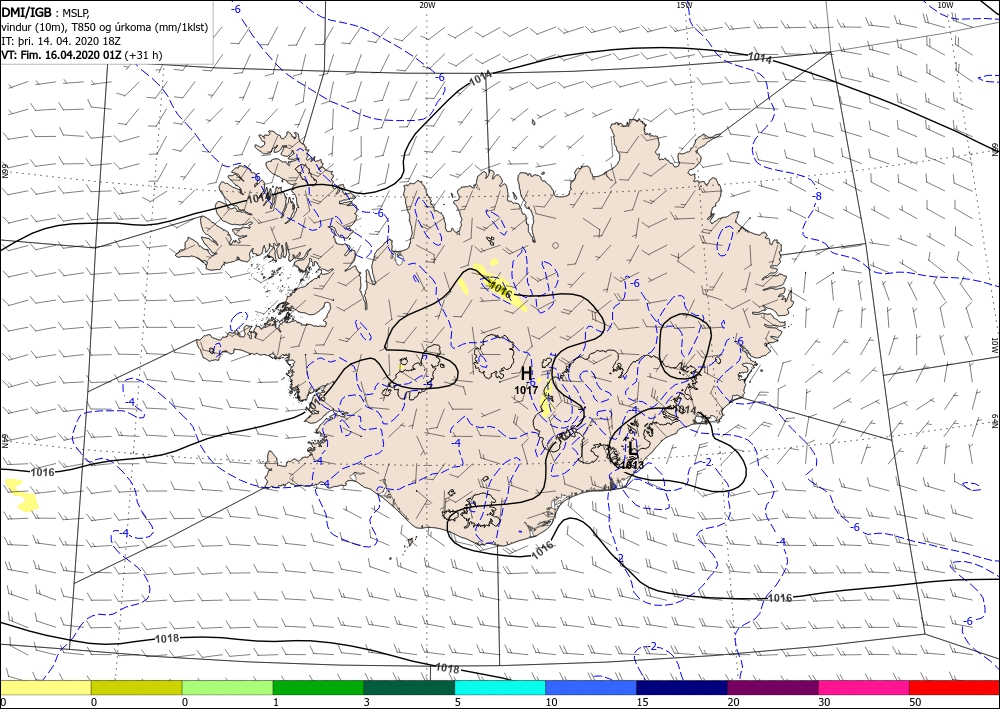Click the '1017' pressure value under H

pos(526,389)
